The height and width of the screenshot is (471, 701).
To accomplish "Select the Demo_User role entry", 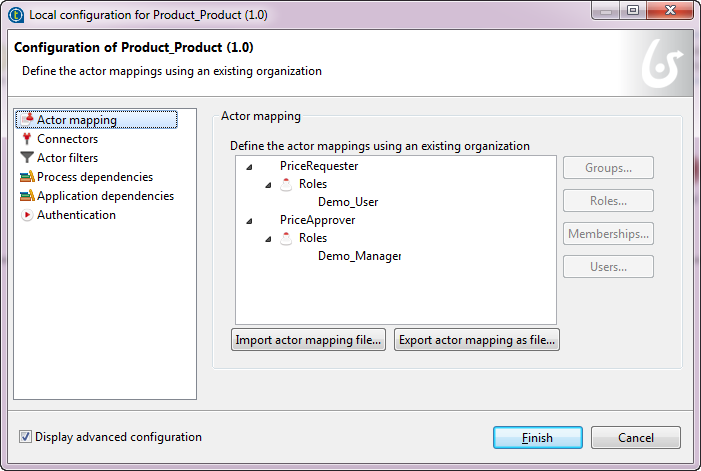I will click(x=348, y=202).
